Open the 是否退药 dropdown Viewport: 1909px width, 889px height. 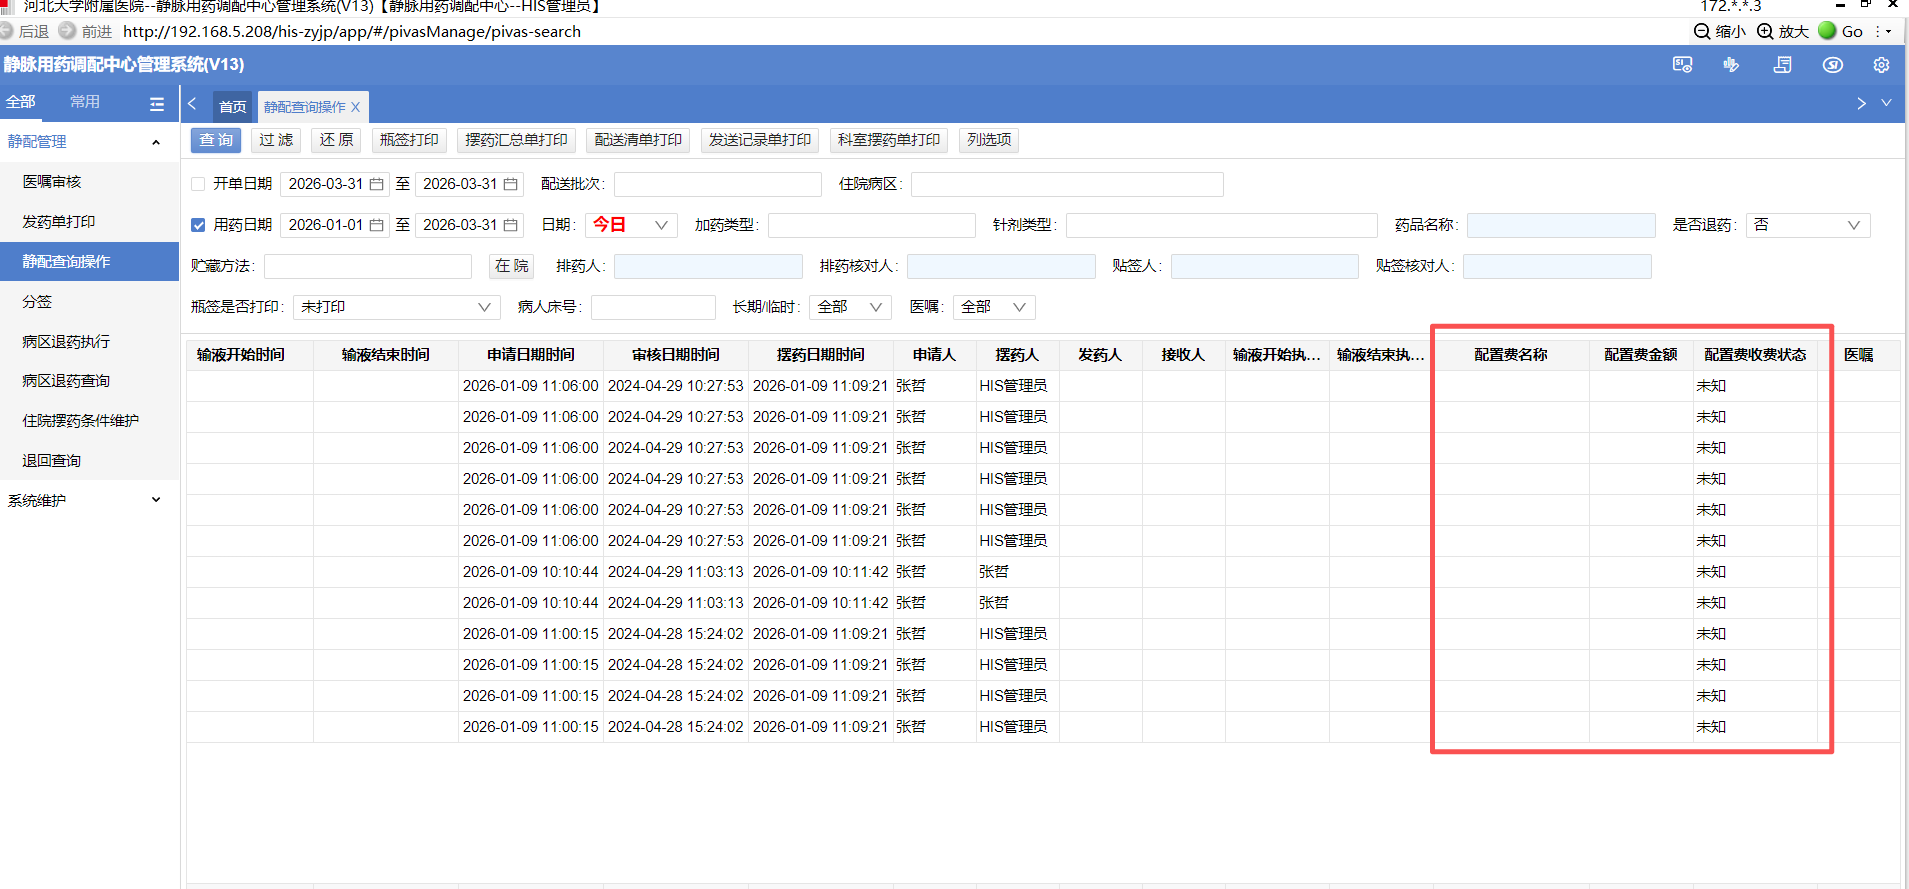click(1808, 225)
